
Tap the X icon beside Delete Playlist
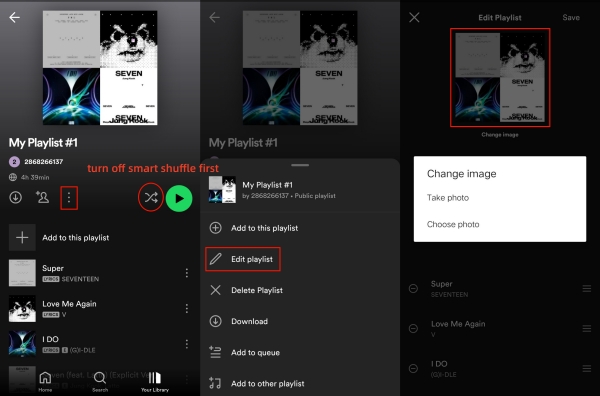click(x=215, y=290)
